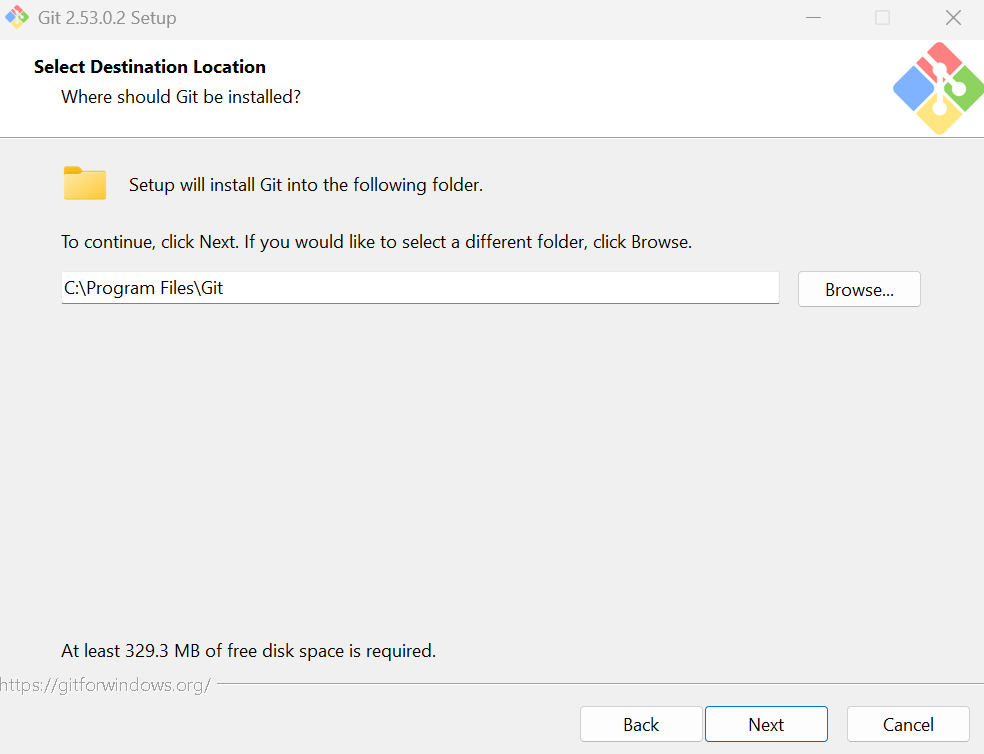Click the maximize button on title bar

click(881, 17)
